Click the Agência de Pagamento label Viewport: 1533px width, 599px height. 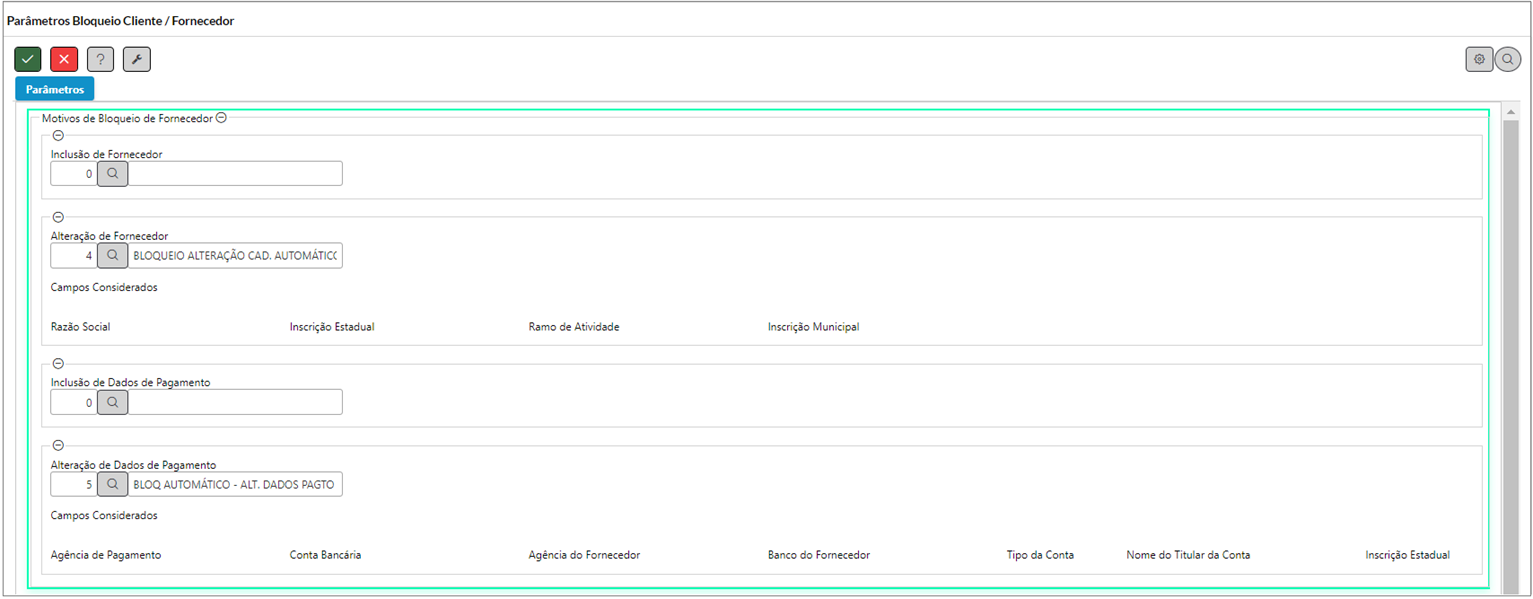[106, 555]
